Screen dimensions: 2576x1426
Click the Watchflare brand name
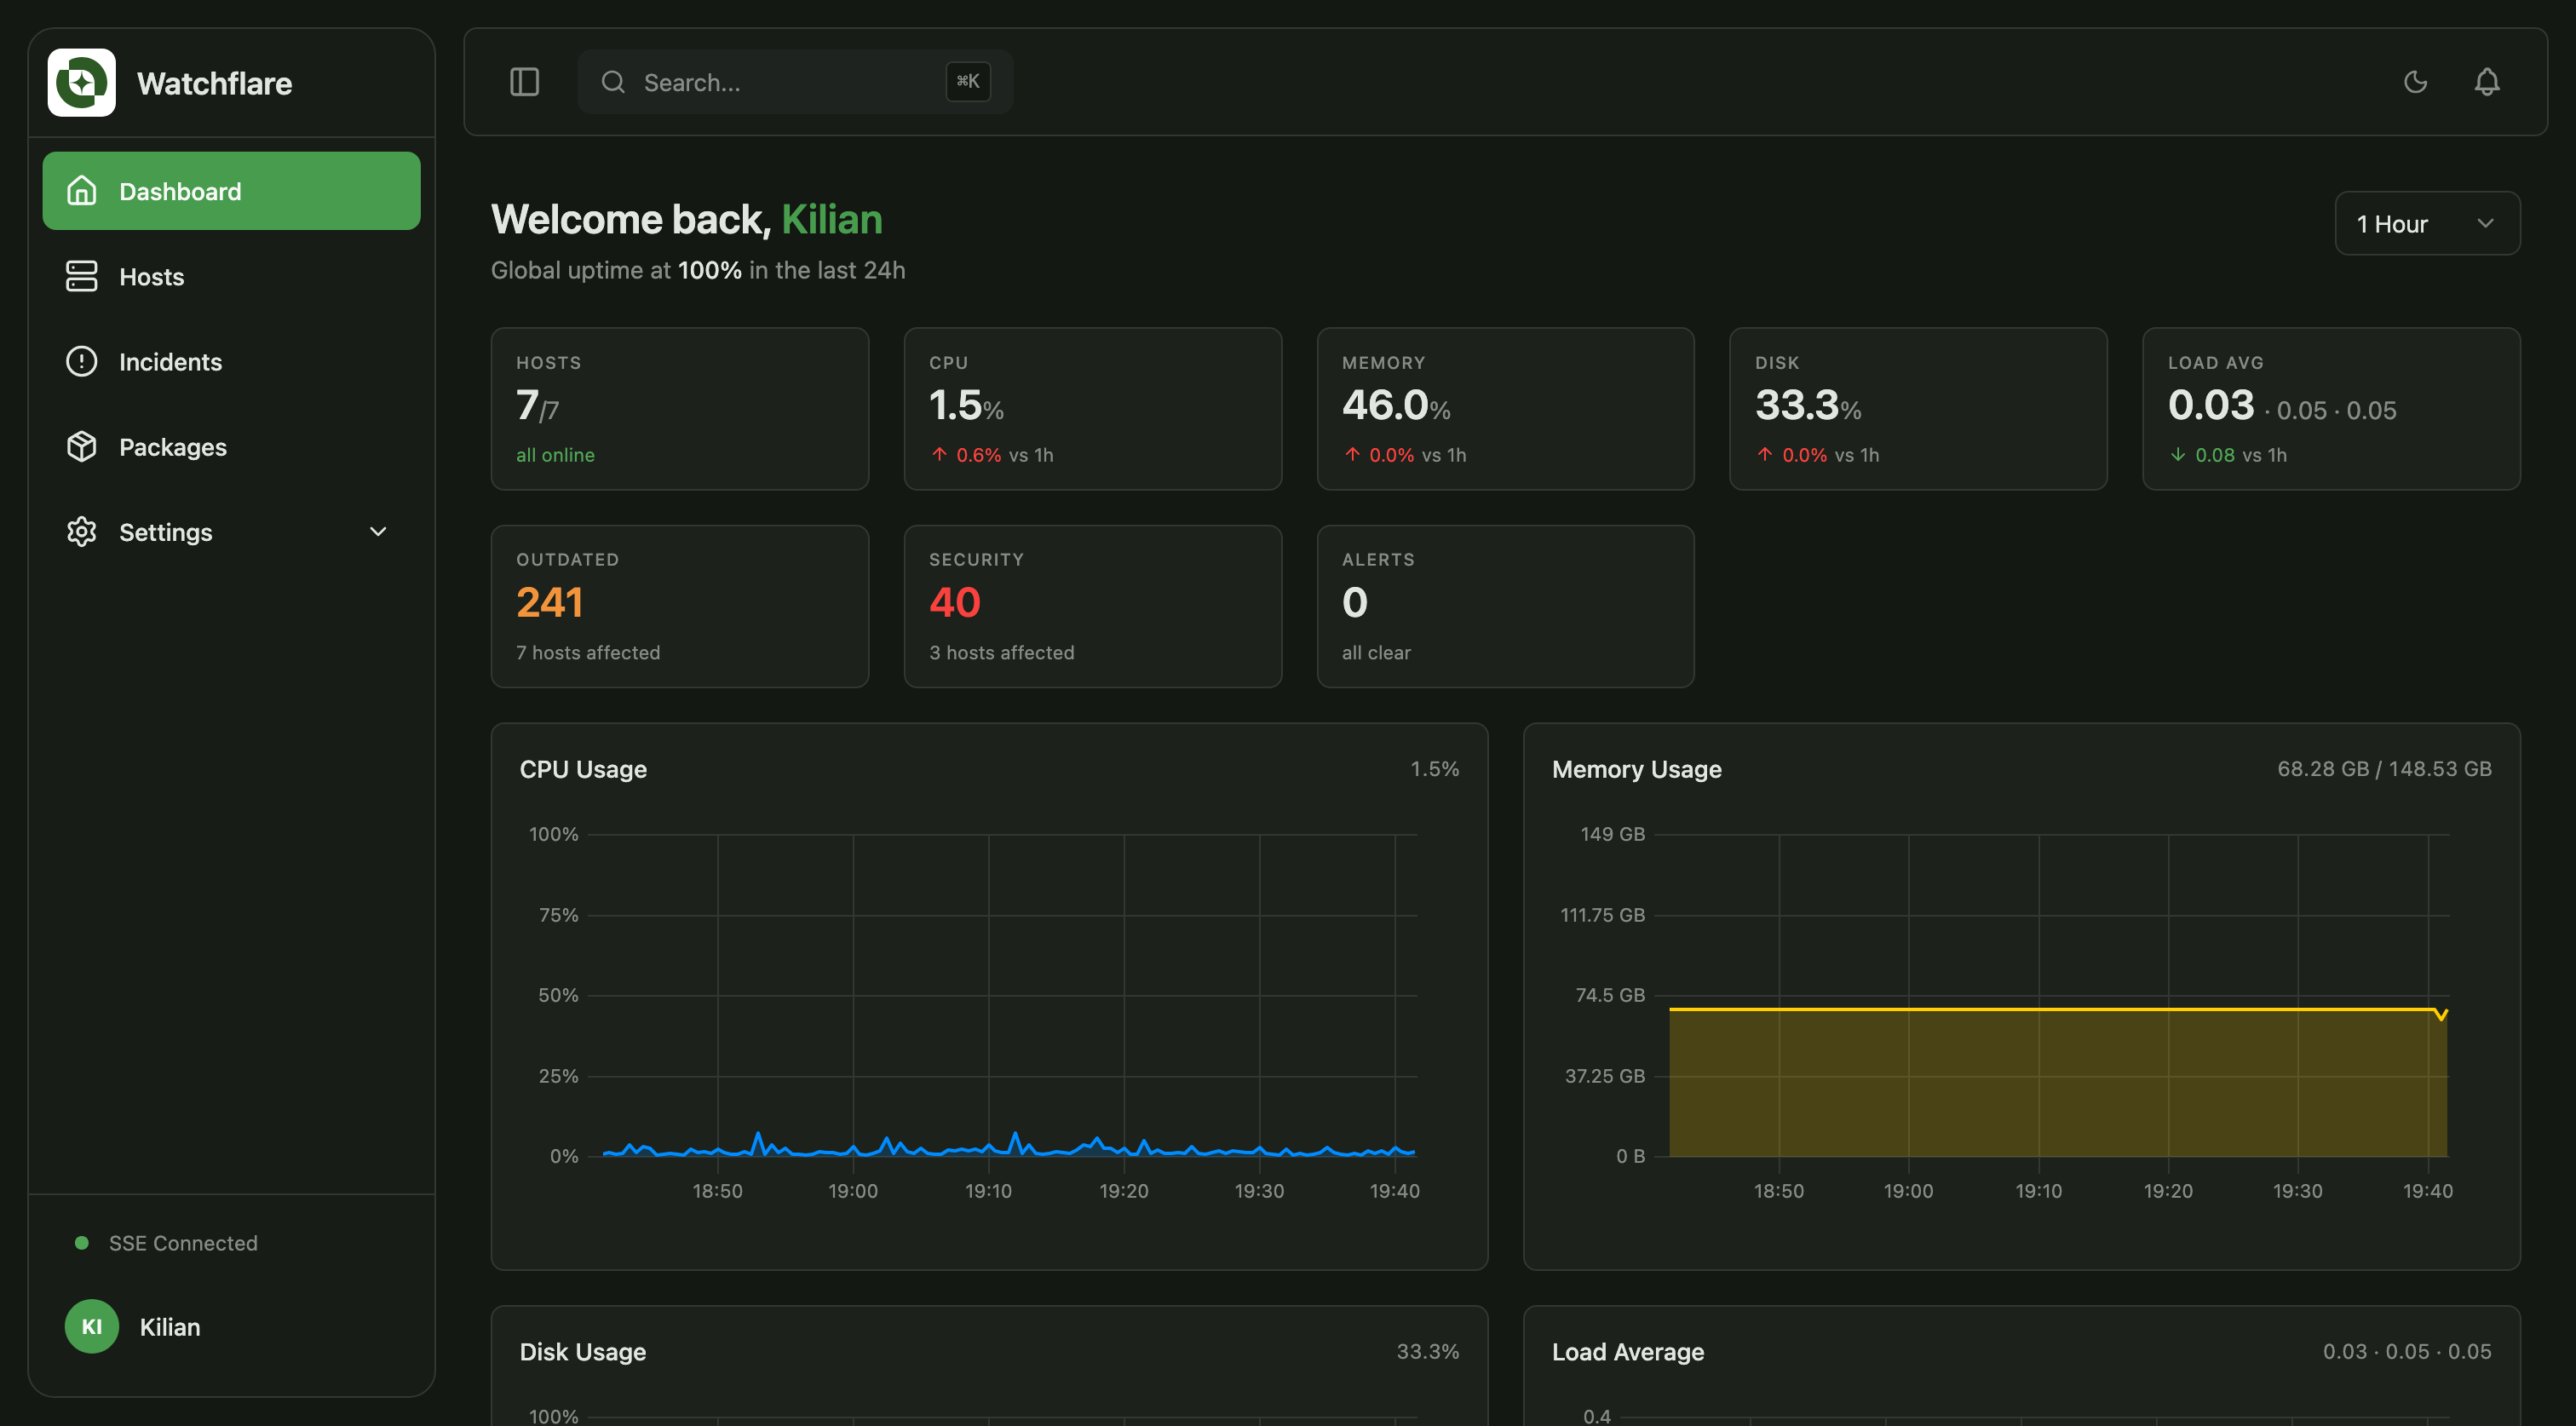215,83
